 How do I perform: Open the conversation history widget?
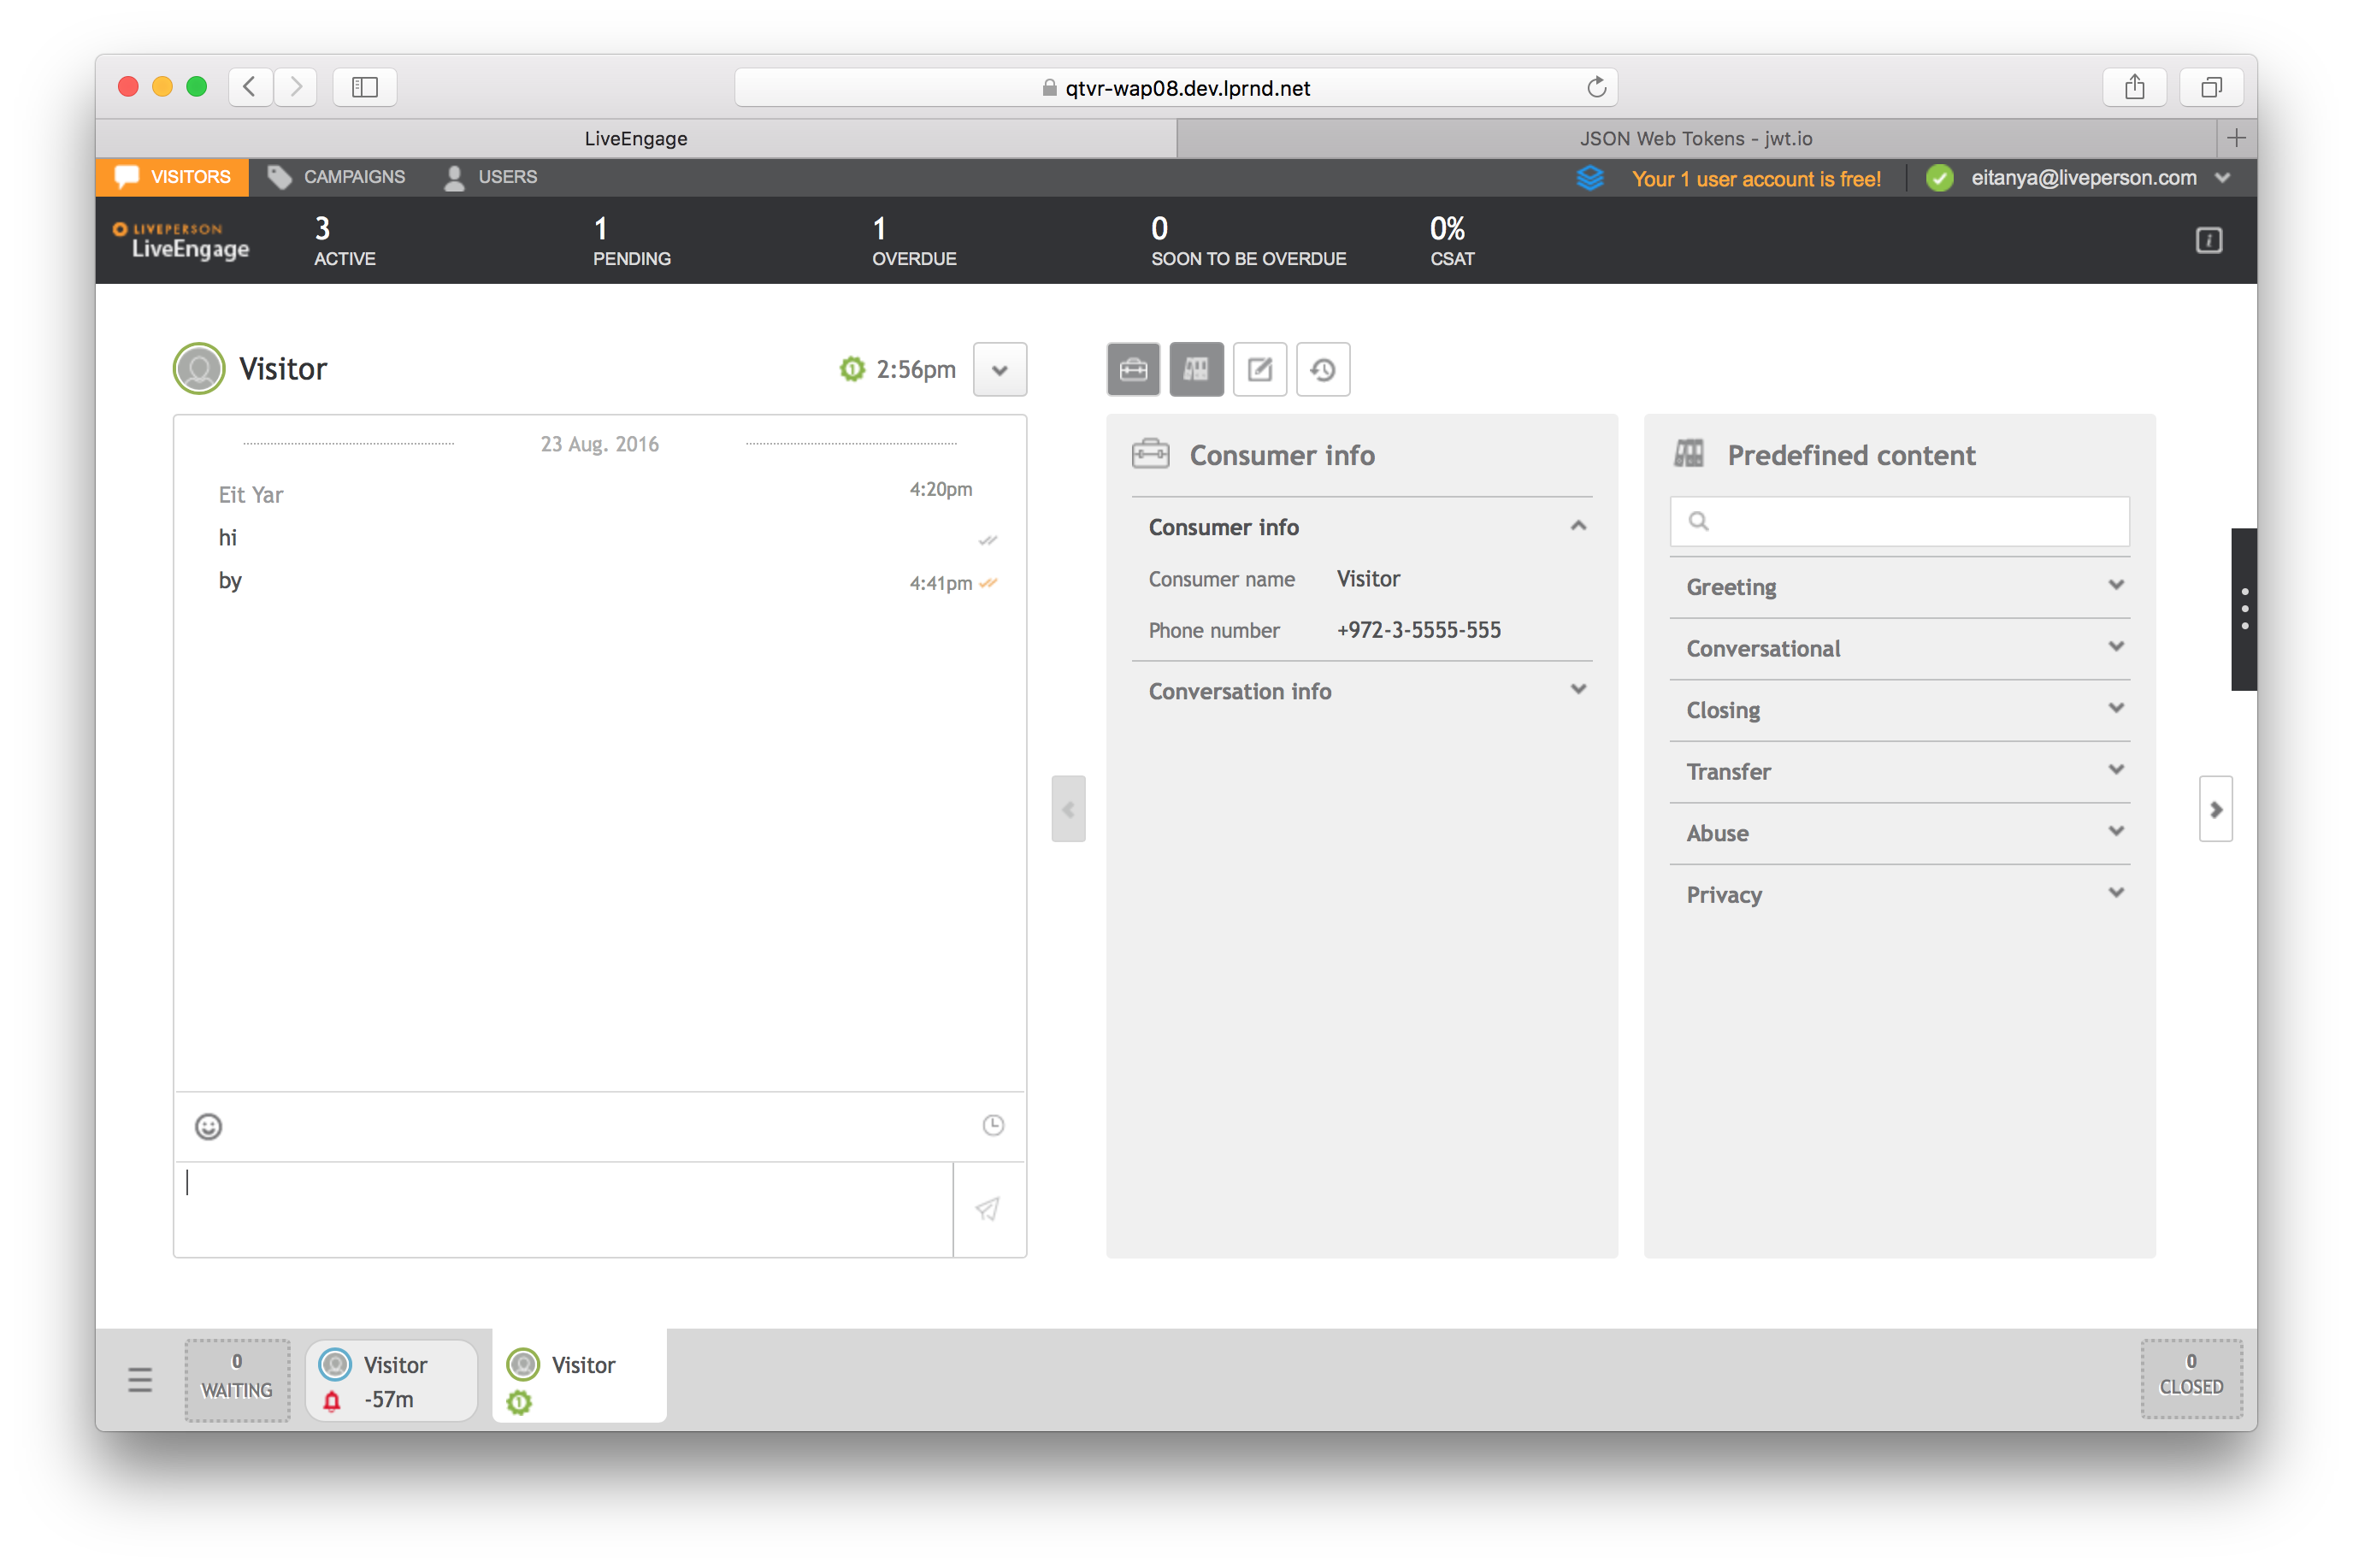[x=1322, y=370]
